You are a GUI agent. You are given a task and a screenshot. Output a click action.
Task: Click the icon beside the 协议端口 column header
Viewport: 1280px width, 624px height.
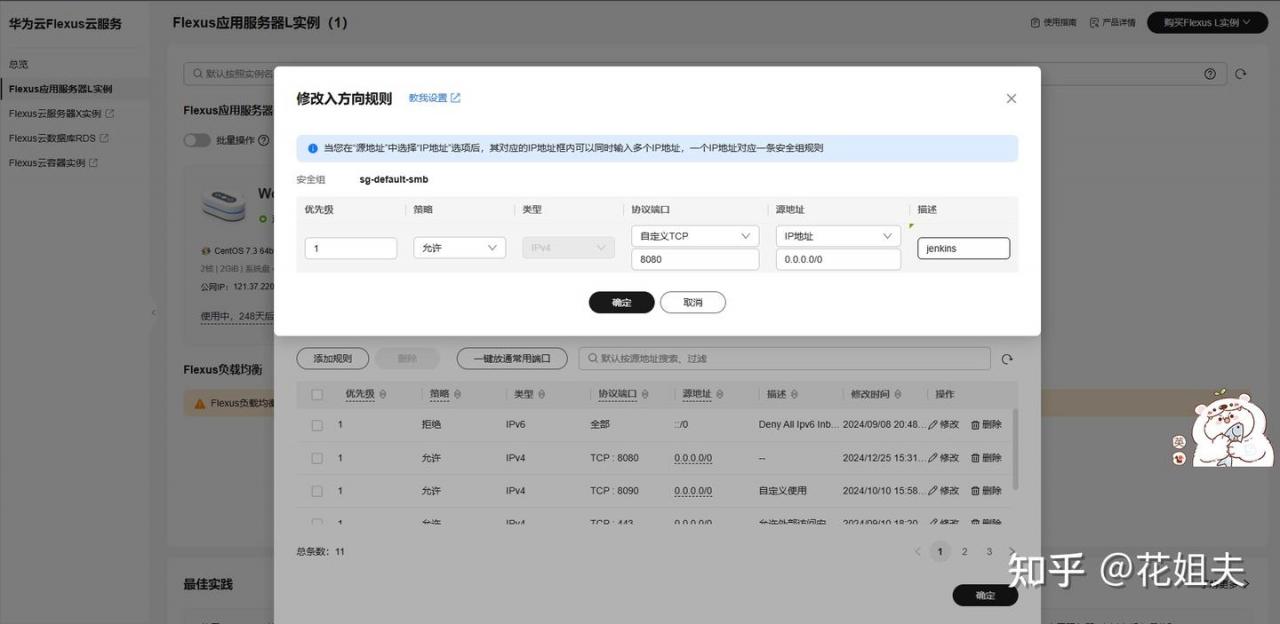(x=645, y=395)
